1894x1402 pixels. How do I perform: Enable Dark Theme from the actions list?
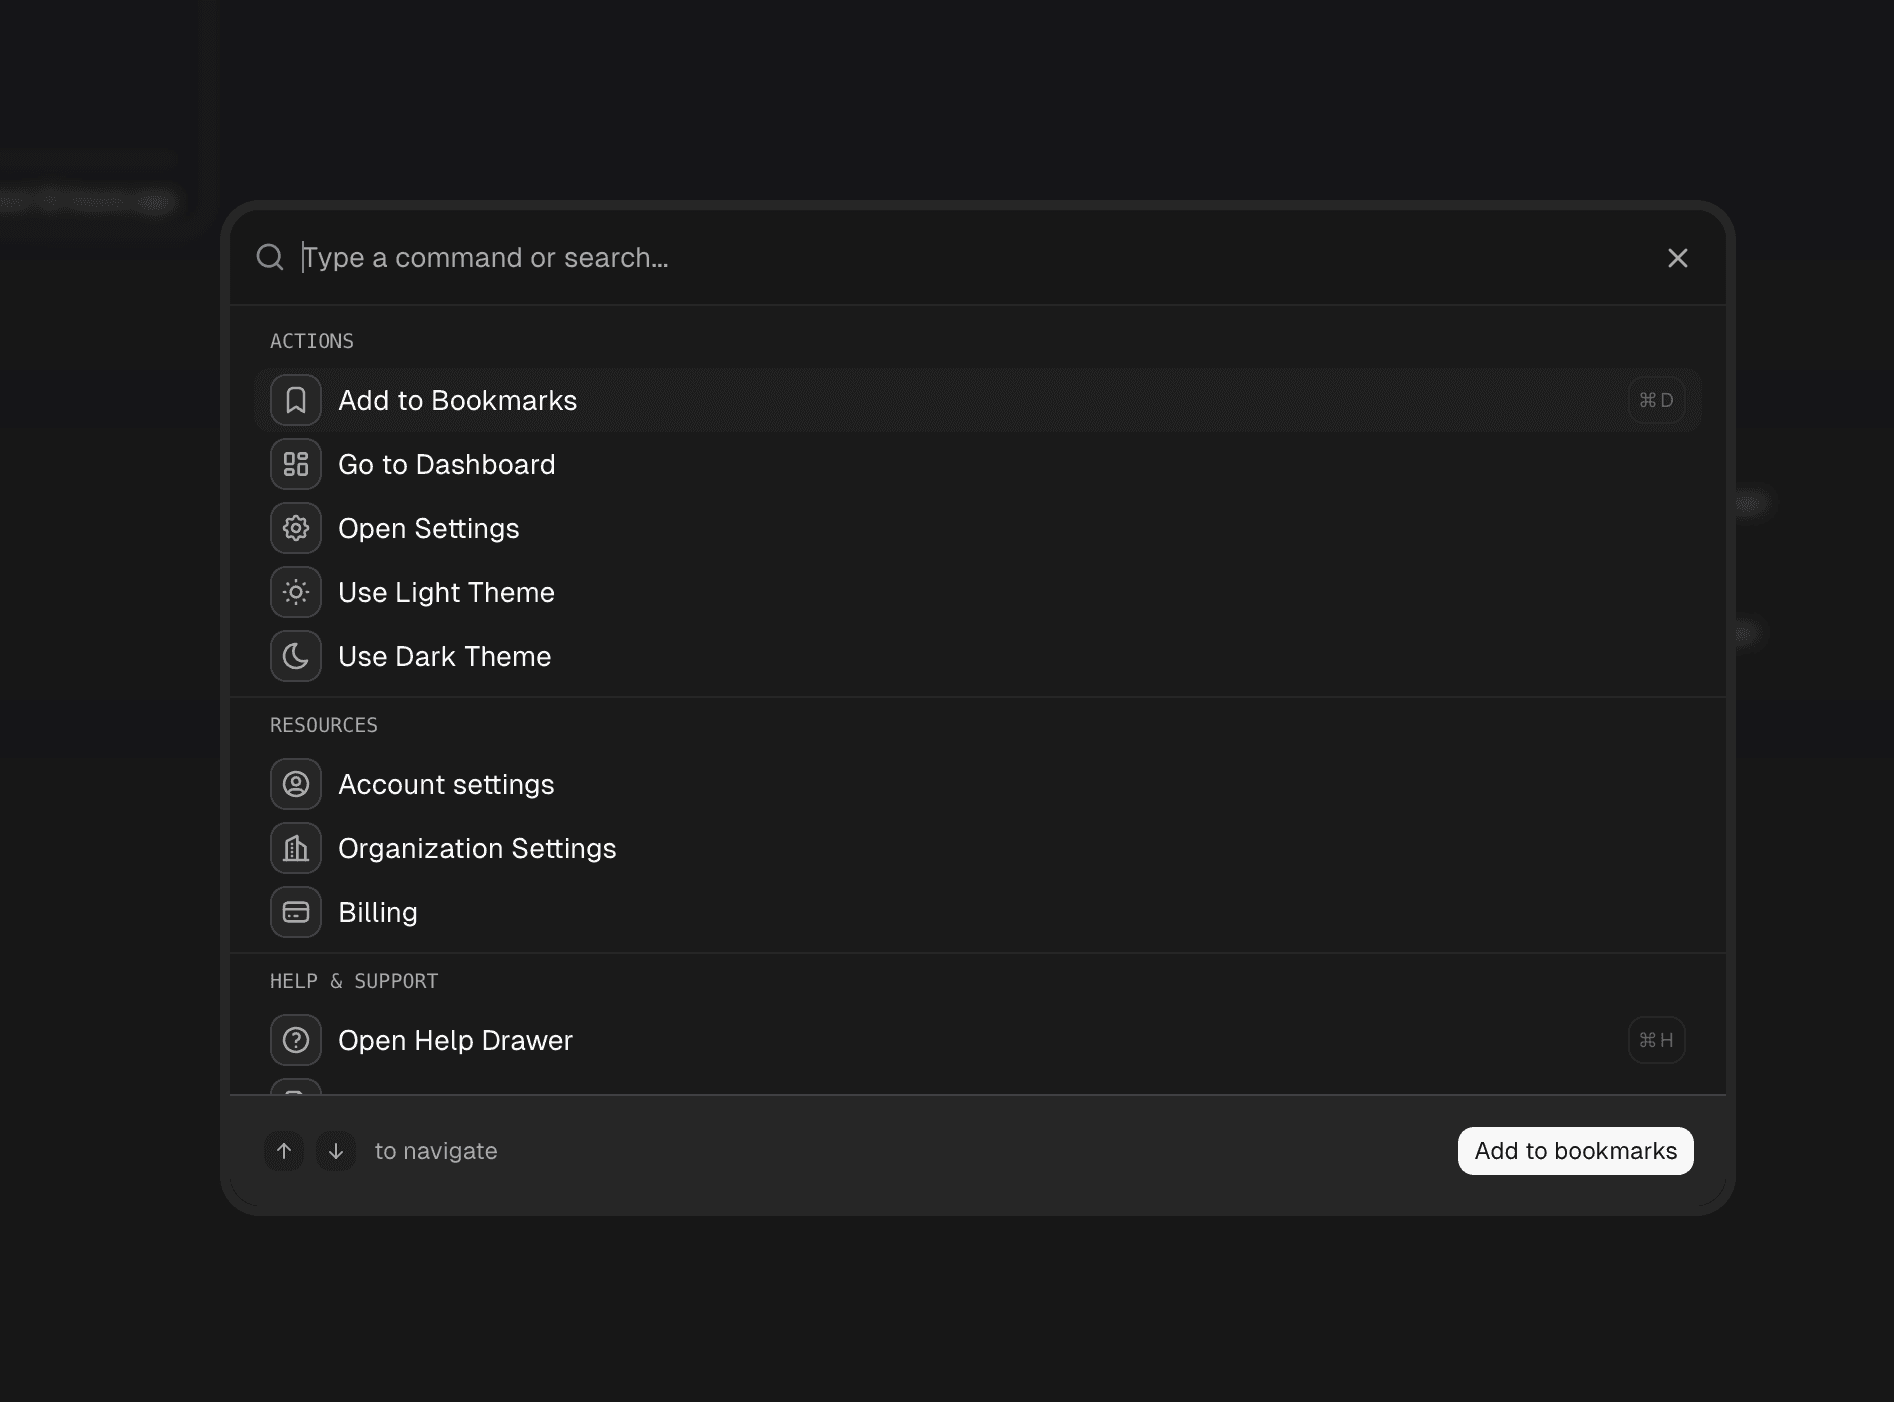click(x=445, y=656)
